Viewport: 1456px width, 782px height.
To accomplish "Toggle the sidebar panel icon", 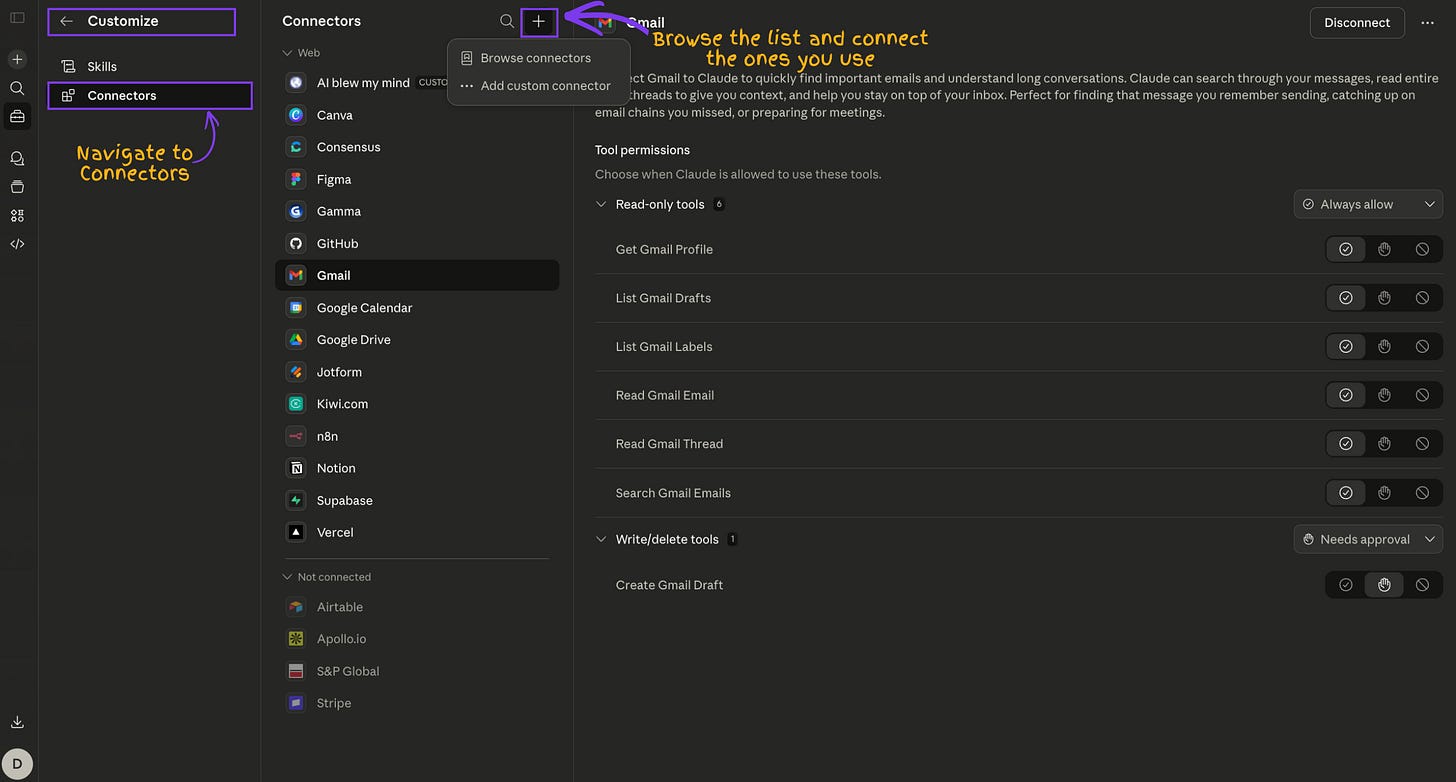I will coord(17,18).
